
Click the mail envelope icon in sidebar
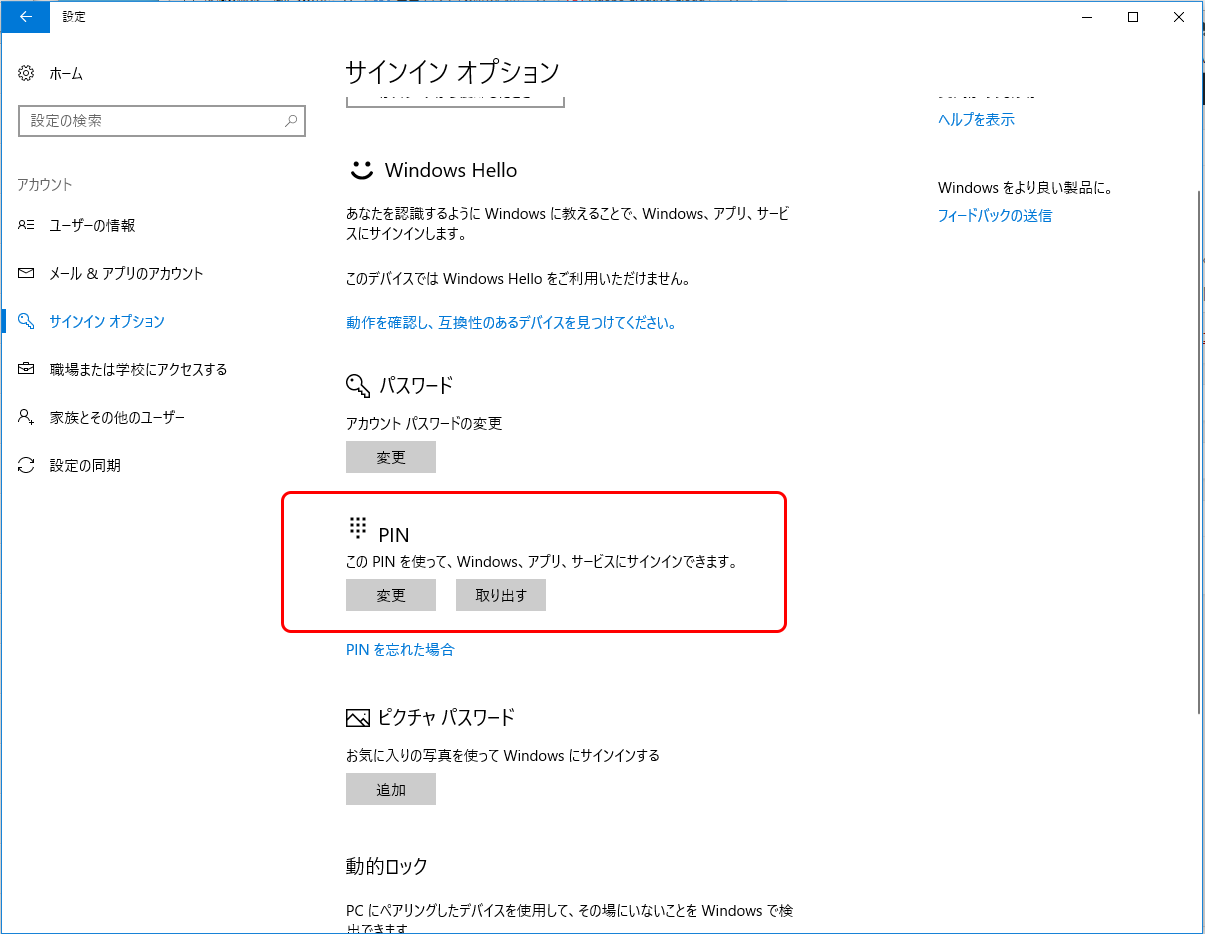coord(27,273)
